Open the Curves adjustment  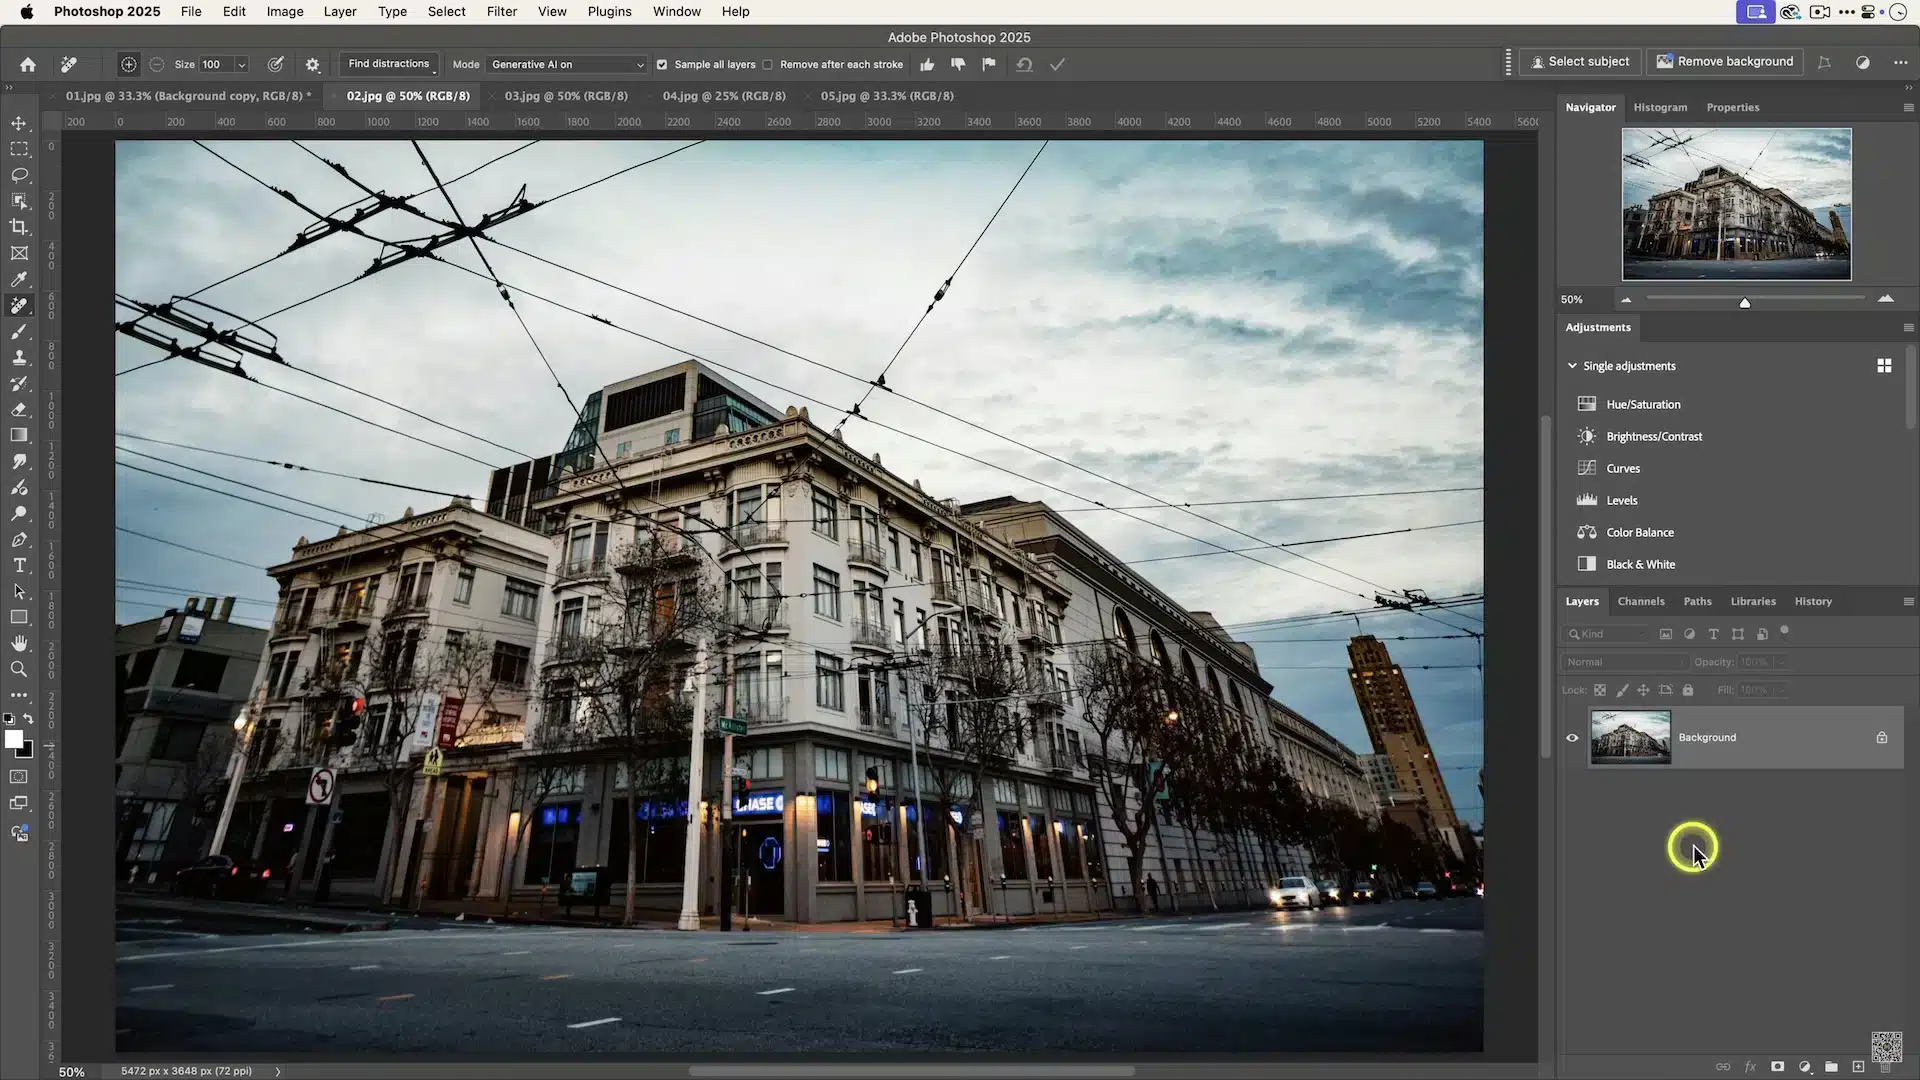click(1621, 468)
